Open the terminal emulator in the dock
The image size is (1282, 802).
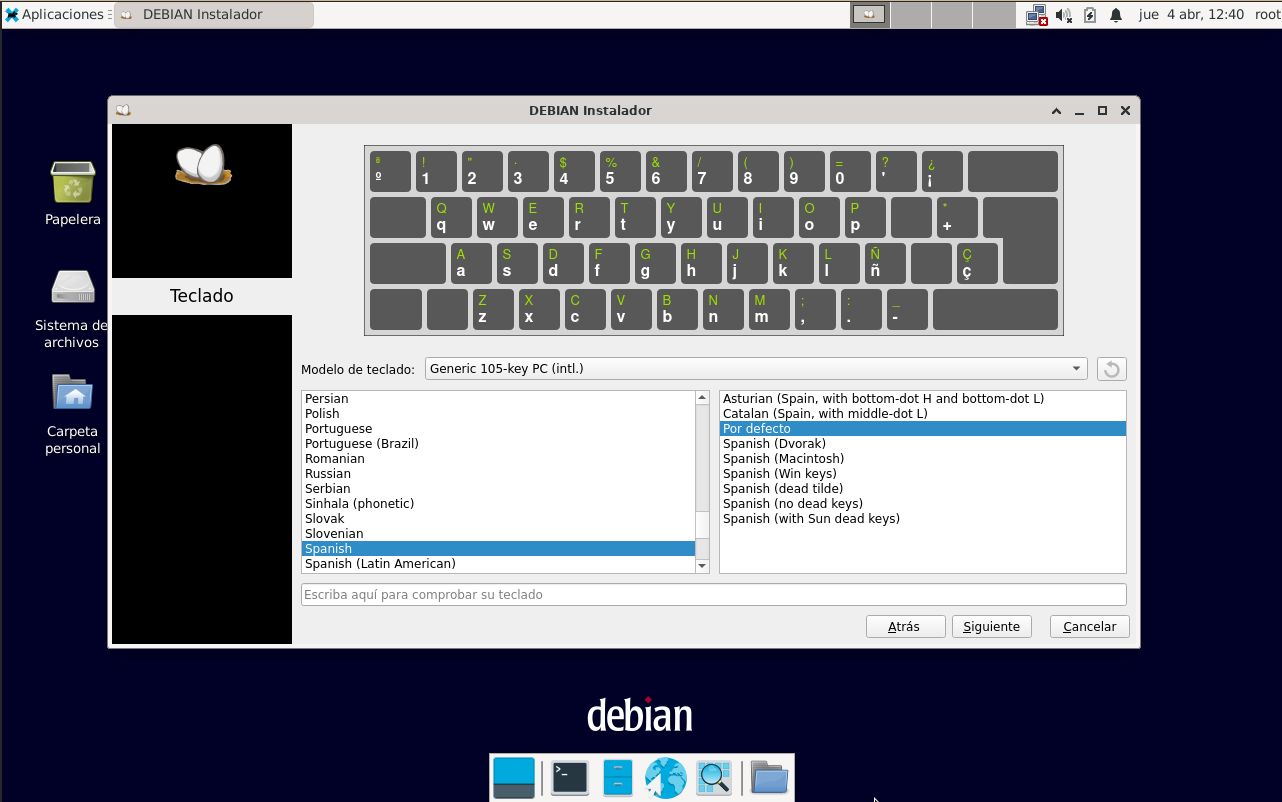point(570,777)
